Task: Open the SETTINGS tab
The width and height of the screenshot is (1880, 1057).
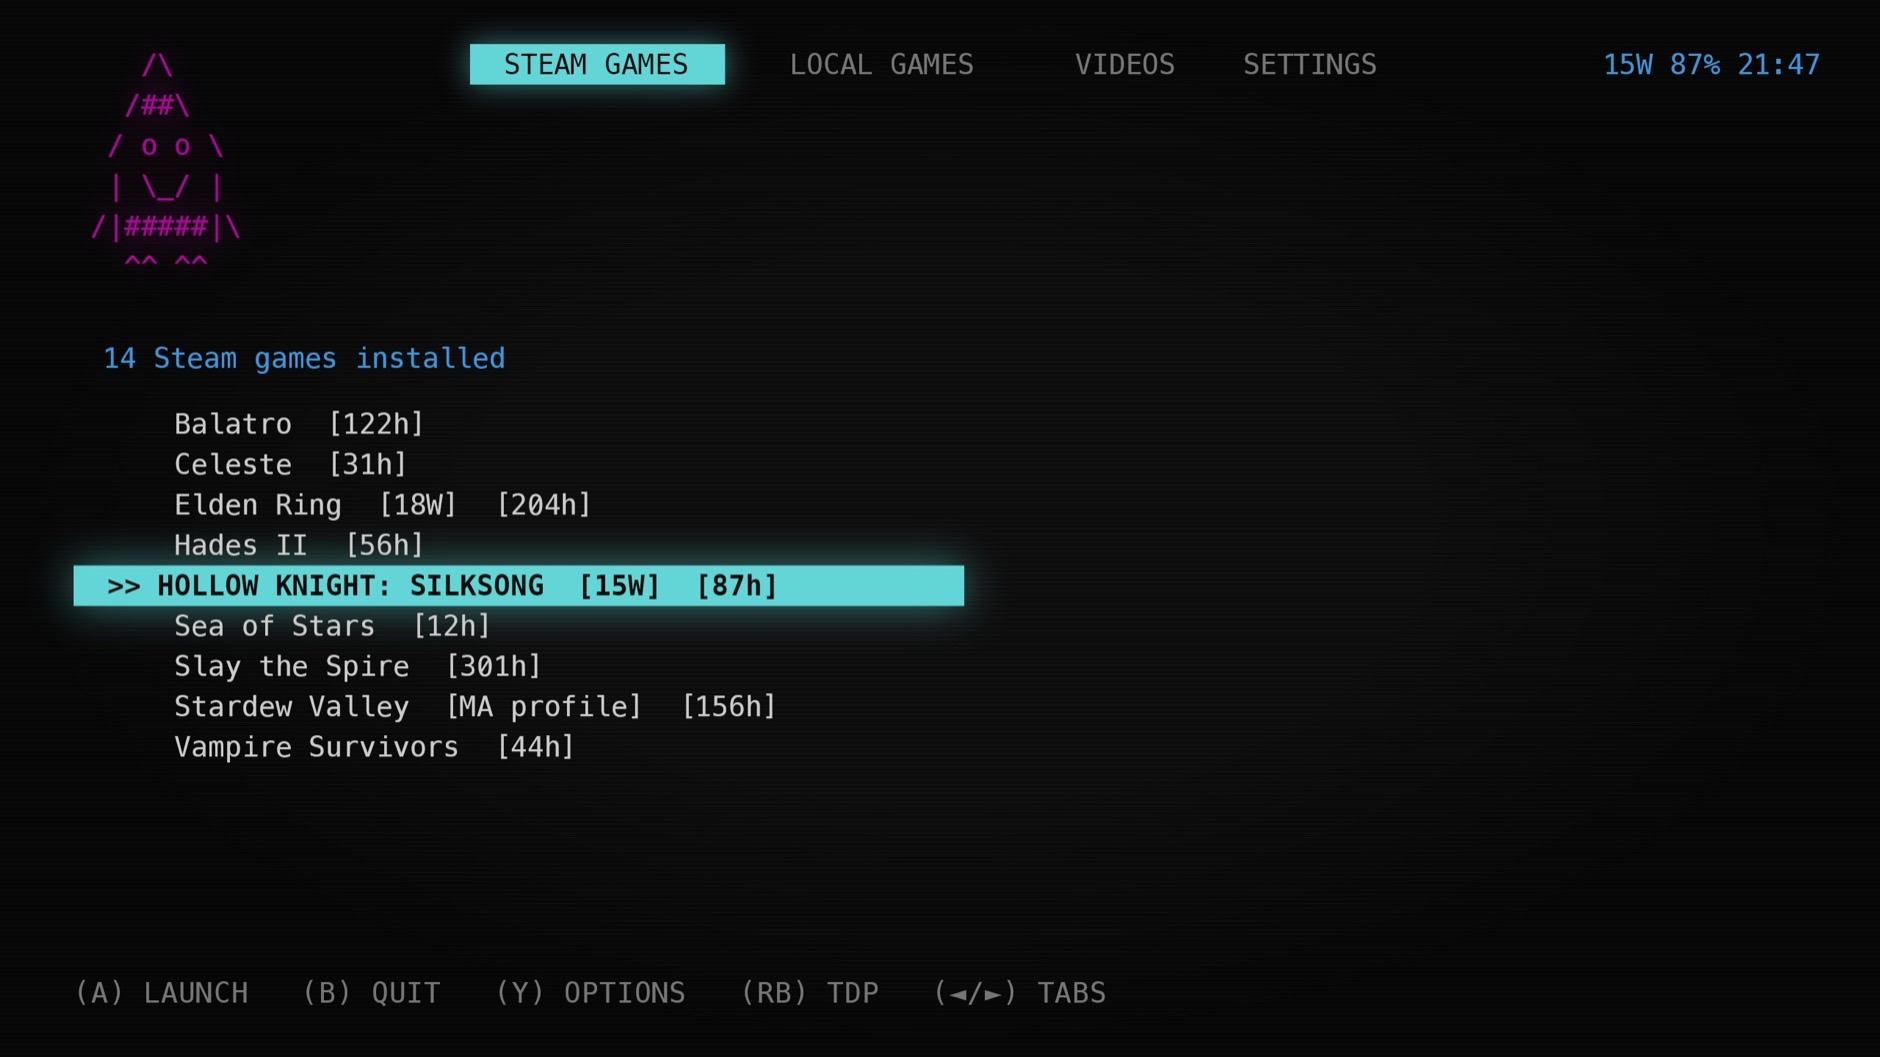Action: [1309, 64]
